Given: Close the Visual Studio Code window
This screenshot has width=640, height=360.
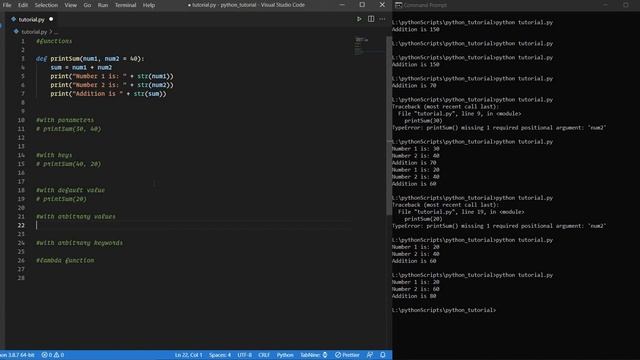Looking at the screenshot, I should tap(382, 5).
